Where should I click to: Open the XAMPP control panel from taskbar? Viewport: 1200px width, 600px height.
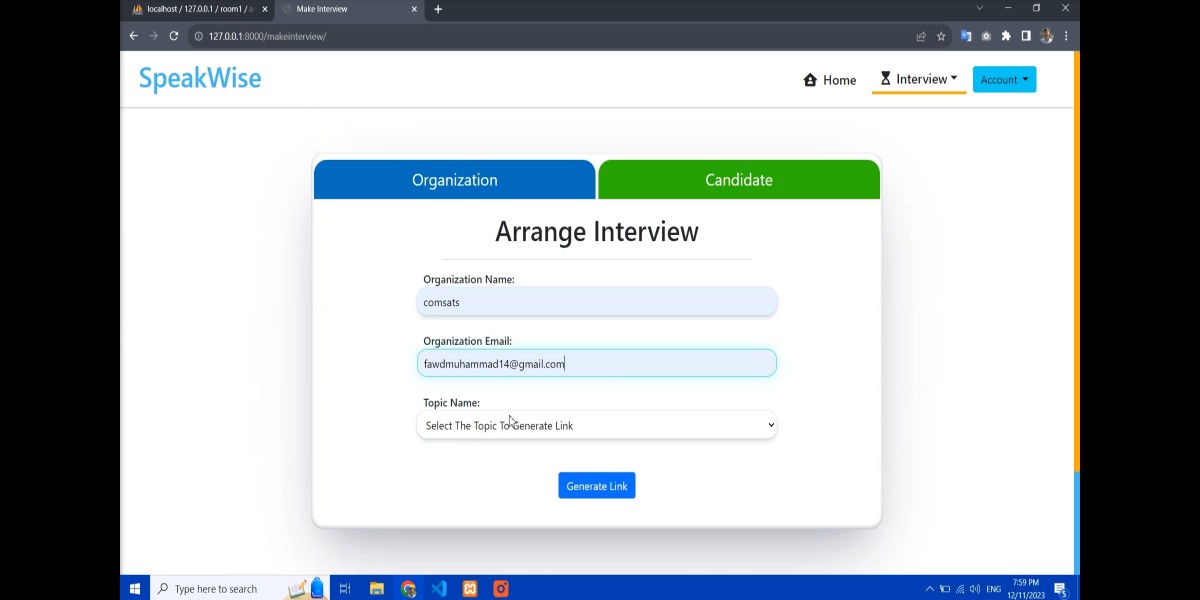pos(470,588)
